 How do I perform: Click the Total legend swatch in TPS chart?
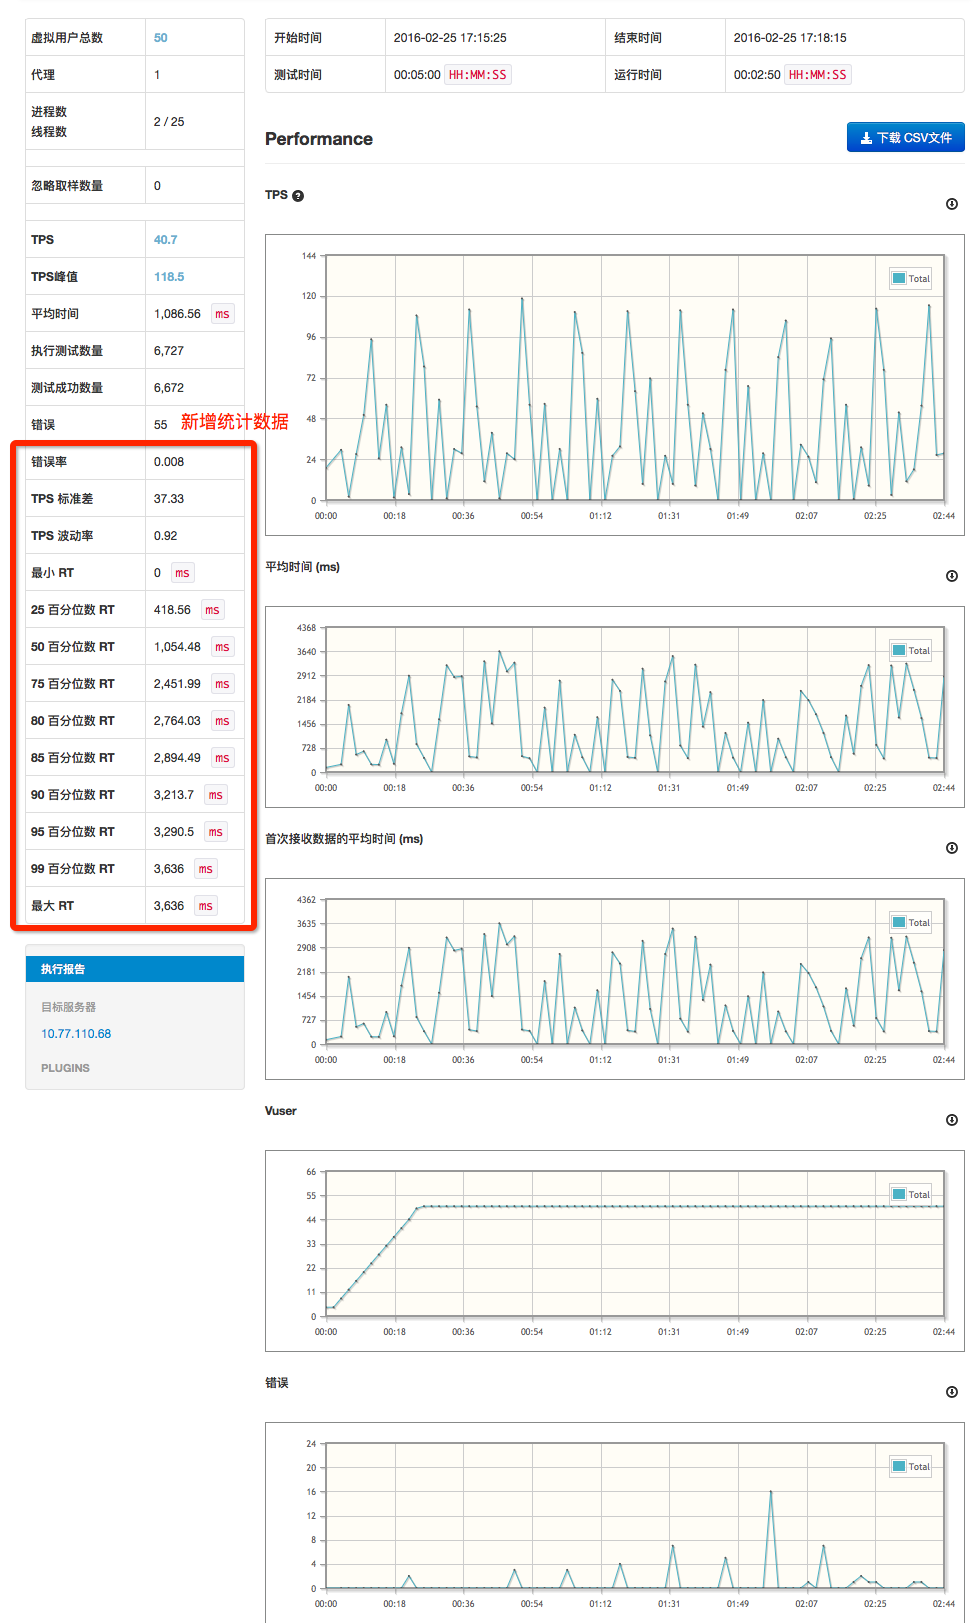coord(899,279)
